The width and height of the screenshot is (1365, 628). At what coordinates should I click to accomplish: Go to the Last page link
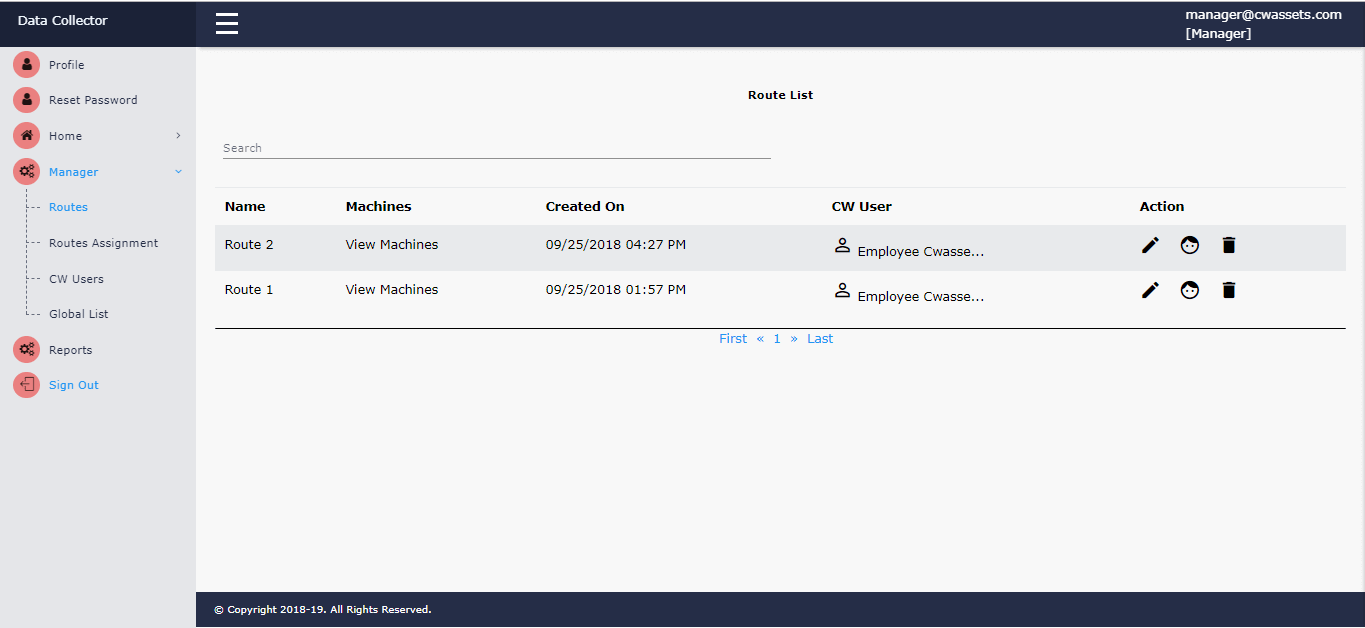click(x=820, y=339)
